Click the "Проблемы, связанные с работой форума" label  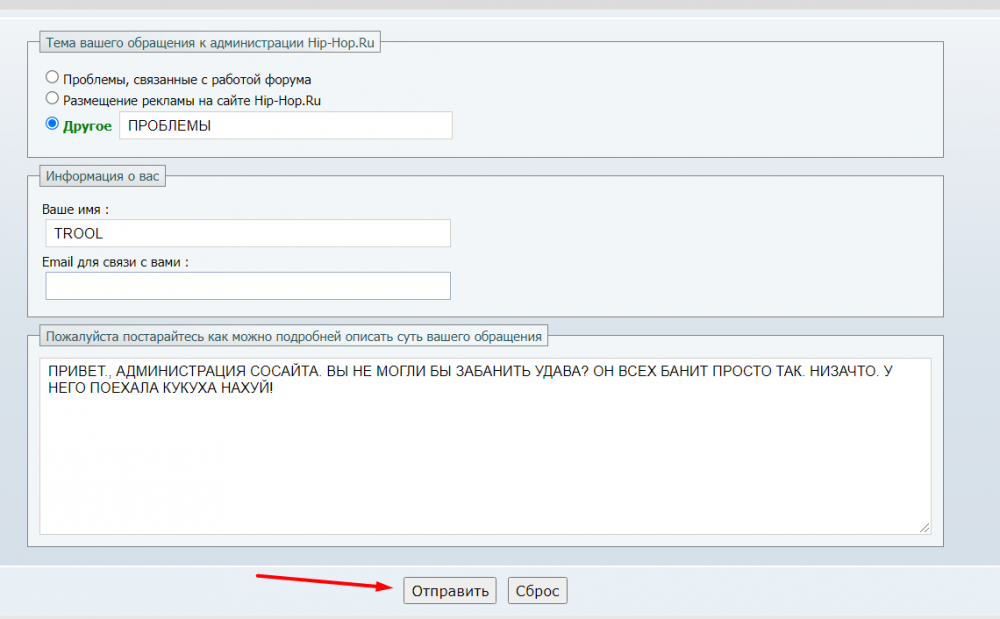click(x=187, y=80)
